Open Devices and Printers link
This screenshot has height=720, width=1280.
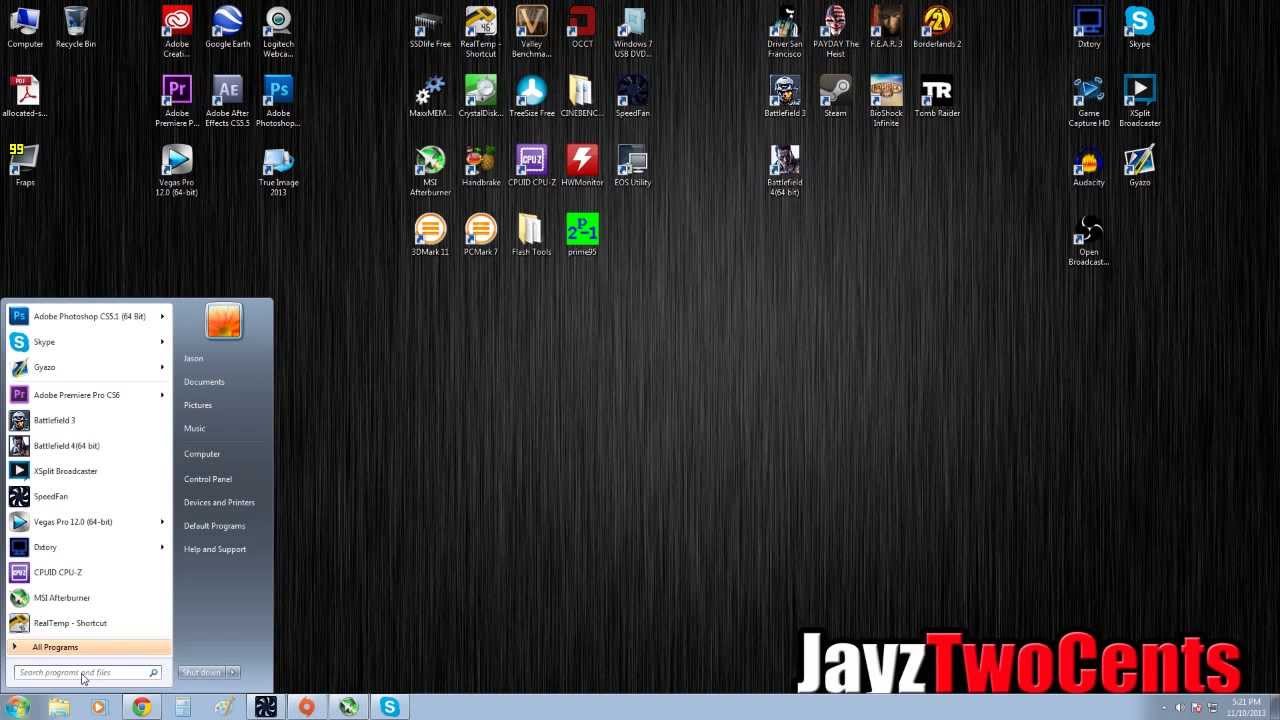pyautogui.click(x=219, y=502)
